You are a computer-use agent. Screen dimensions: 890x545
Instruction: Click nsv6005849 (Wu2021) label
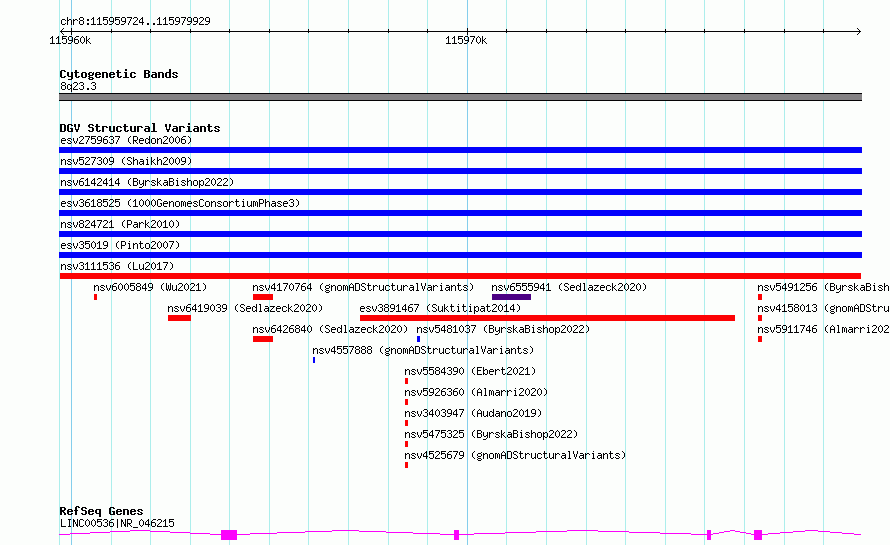click(x=150, y=287)
